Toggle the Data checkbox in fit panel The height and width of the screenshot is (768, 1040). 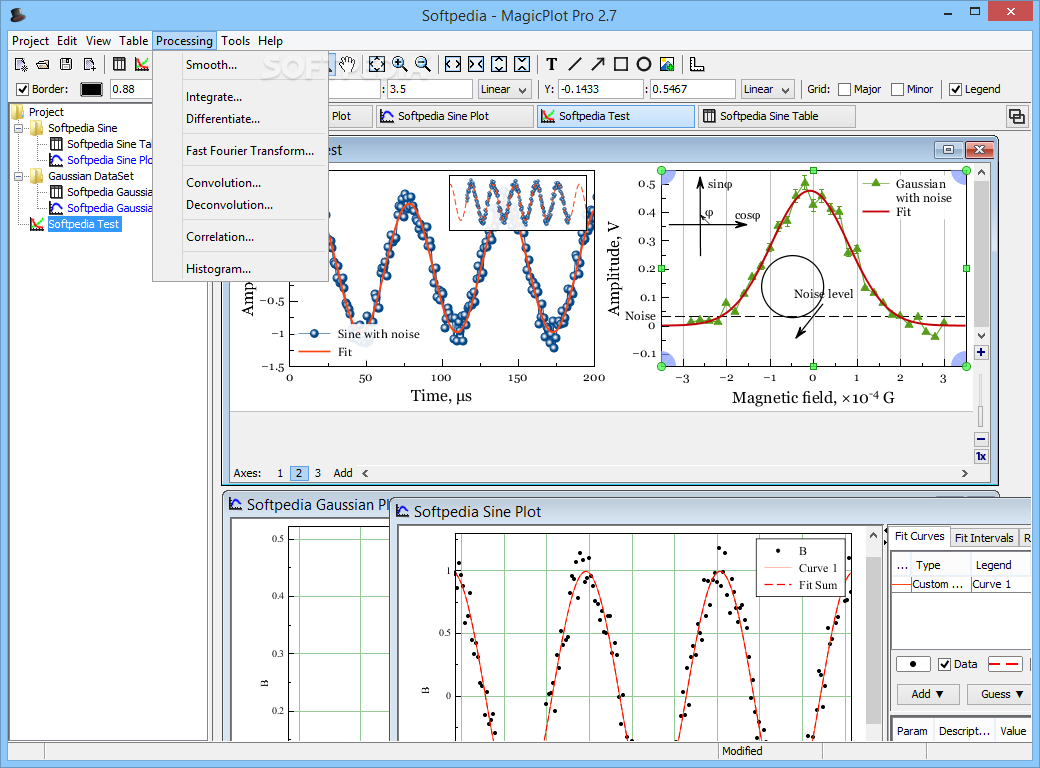coord(944,664)
